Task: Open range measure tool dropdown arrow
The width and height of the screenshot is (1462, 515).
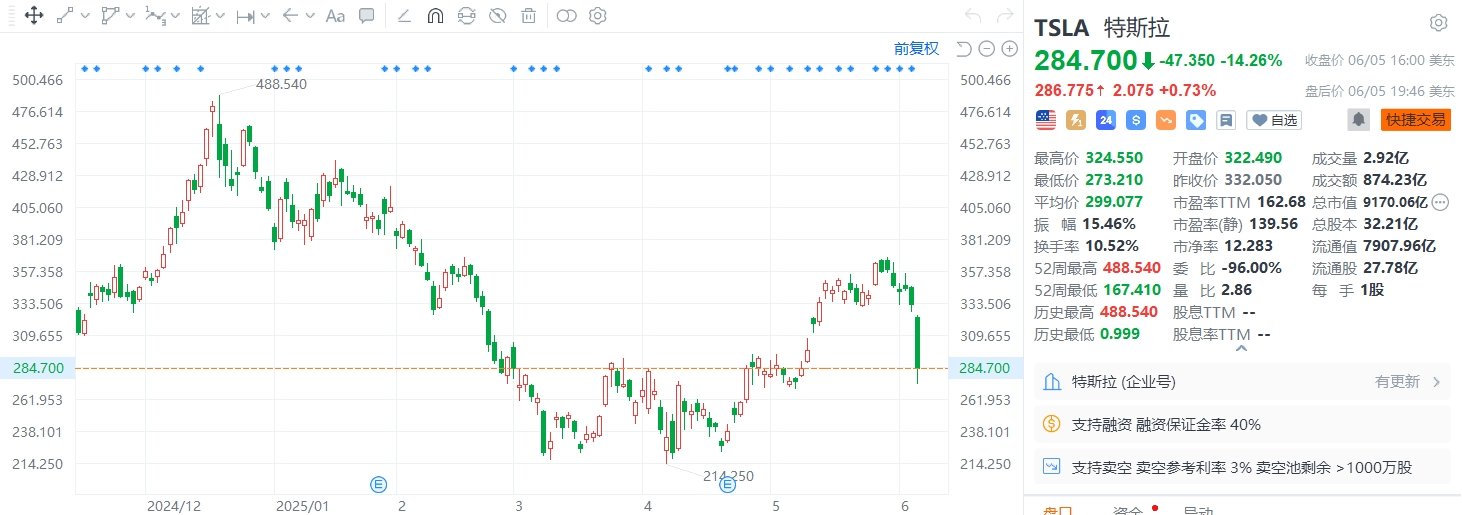Action: [264, 16]
